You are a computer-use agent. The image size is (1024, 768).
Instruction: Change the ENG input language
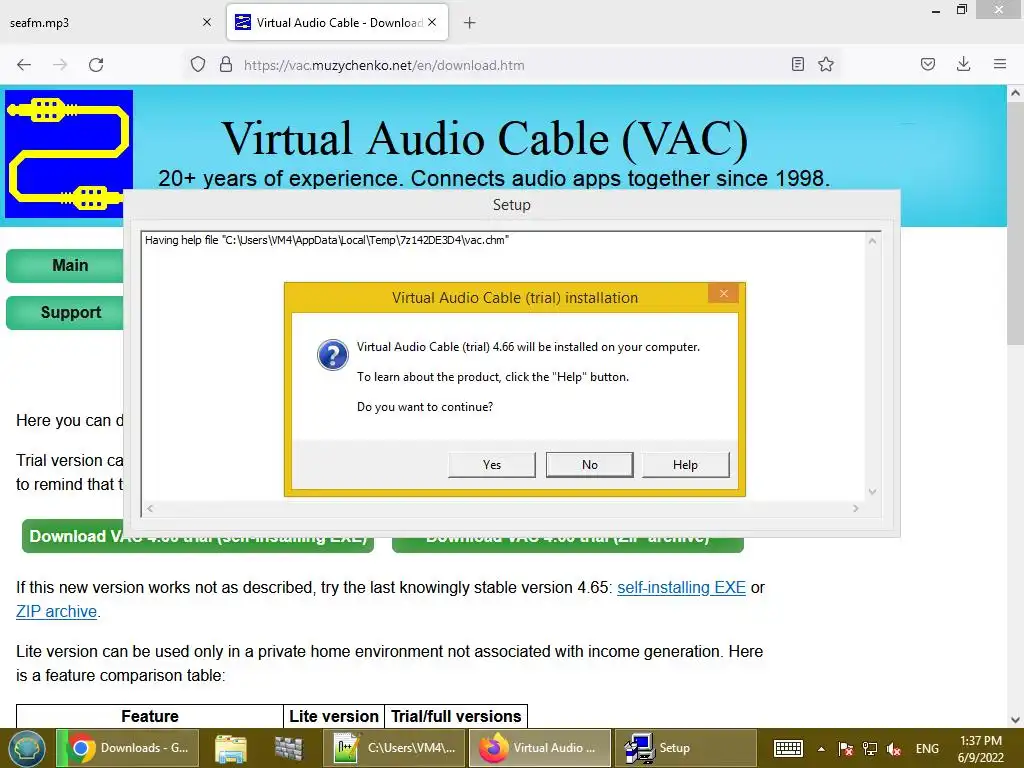pyautogui.click(x=927, y=748)
